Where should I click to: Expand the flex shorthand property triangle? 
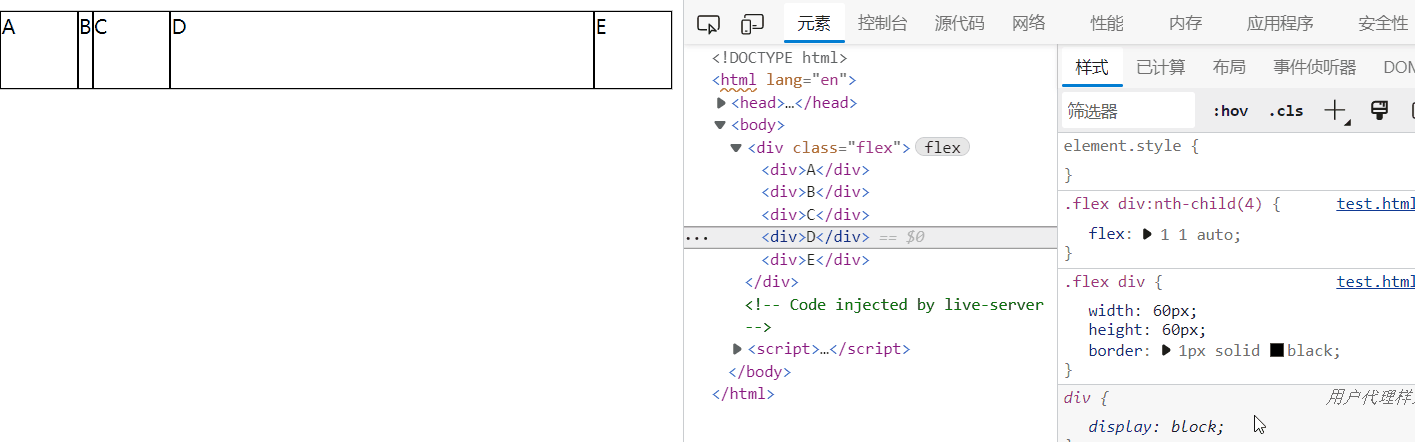1146,235
